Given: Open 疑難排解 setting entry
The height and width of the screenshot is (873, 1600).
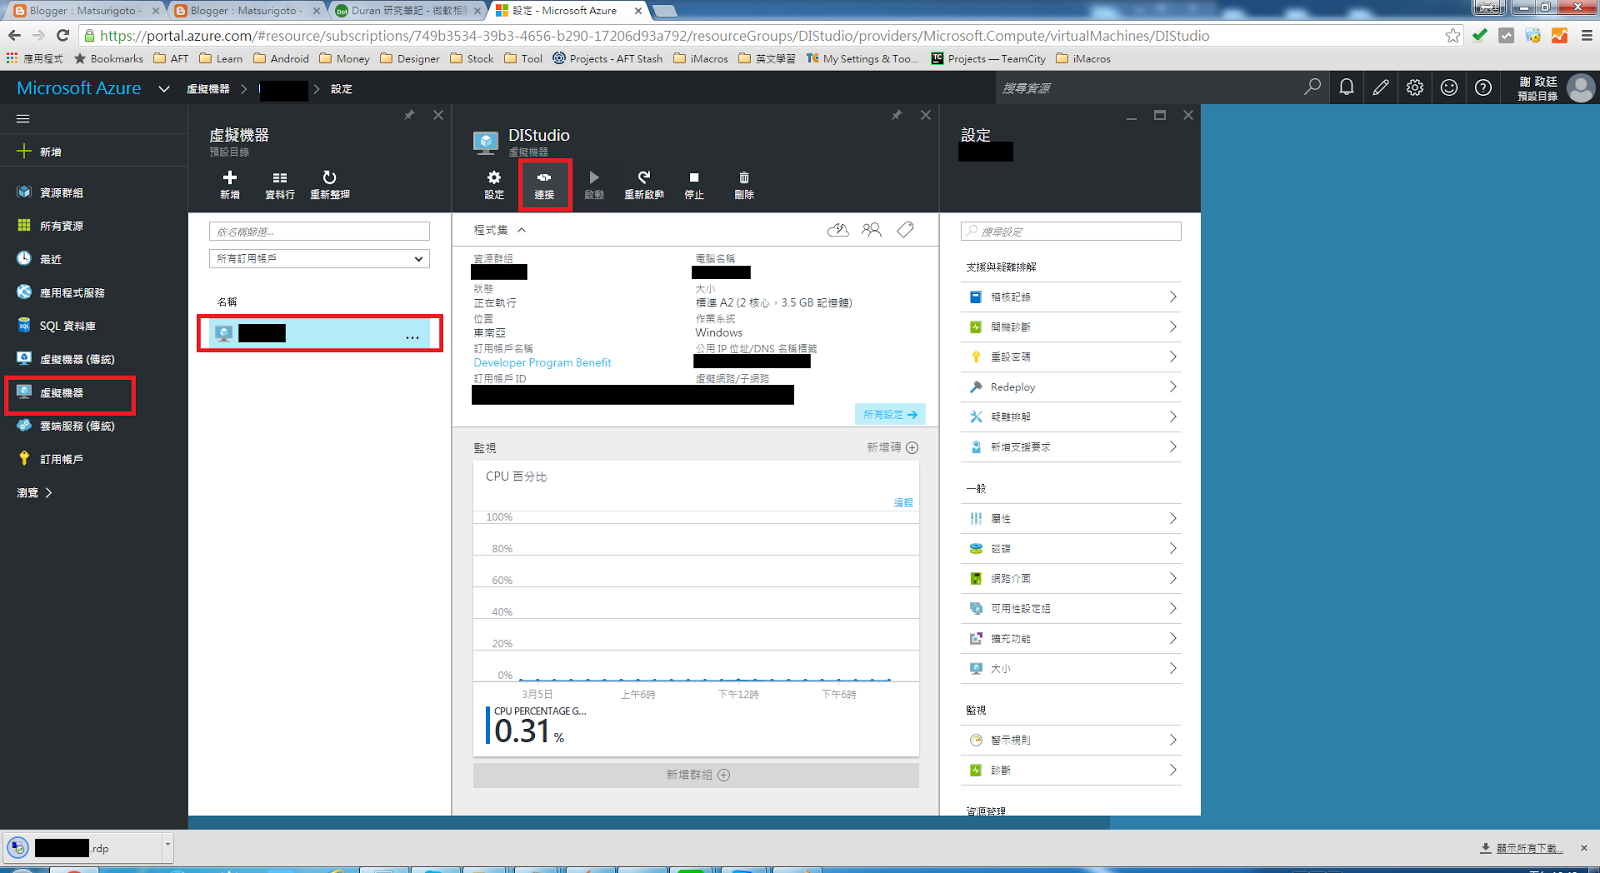Looking at the screenshot, I should (x=1071, y=417).
